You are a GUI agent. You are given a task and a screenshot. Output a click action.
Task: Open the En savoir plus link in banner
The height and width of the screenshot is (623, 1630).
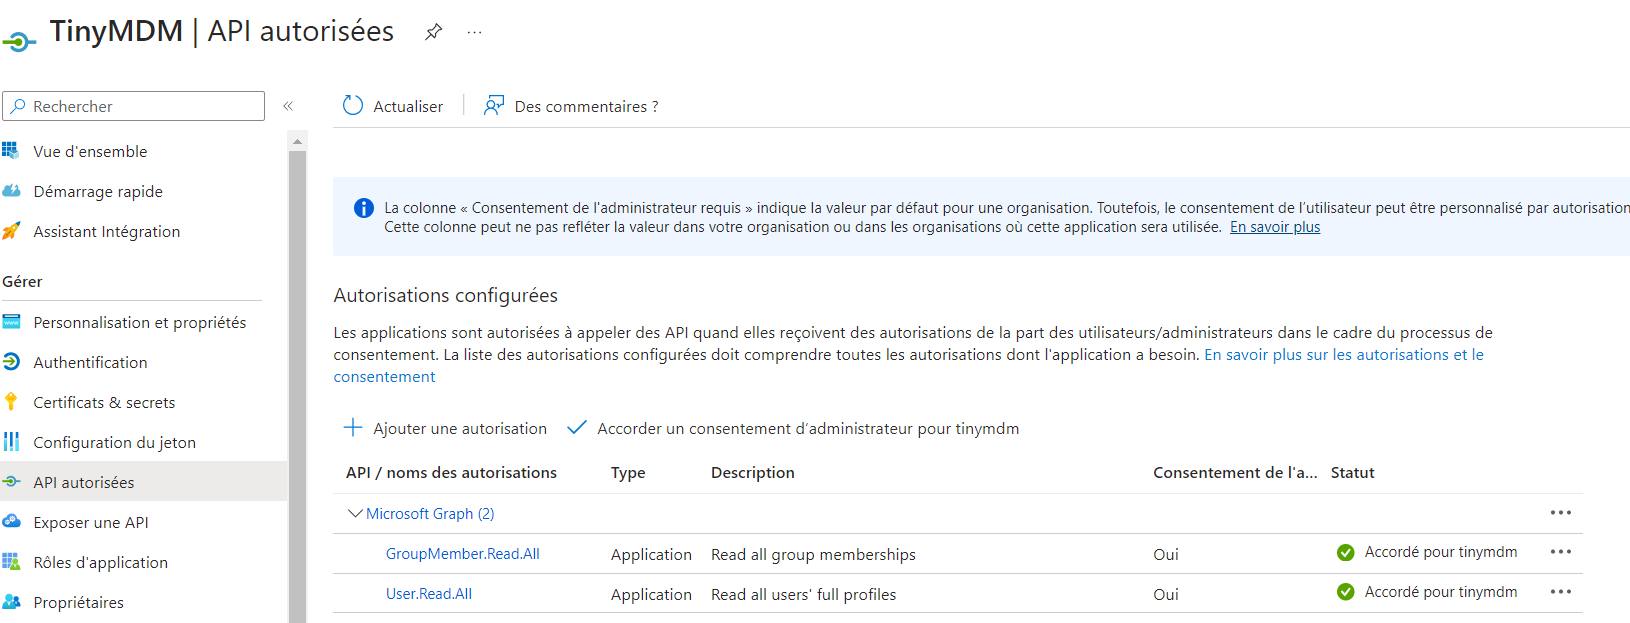tap(1275, 227)
